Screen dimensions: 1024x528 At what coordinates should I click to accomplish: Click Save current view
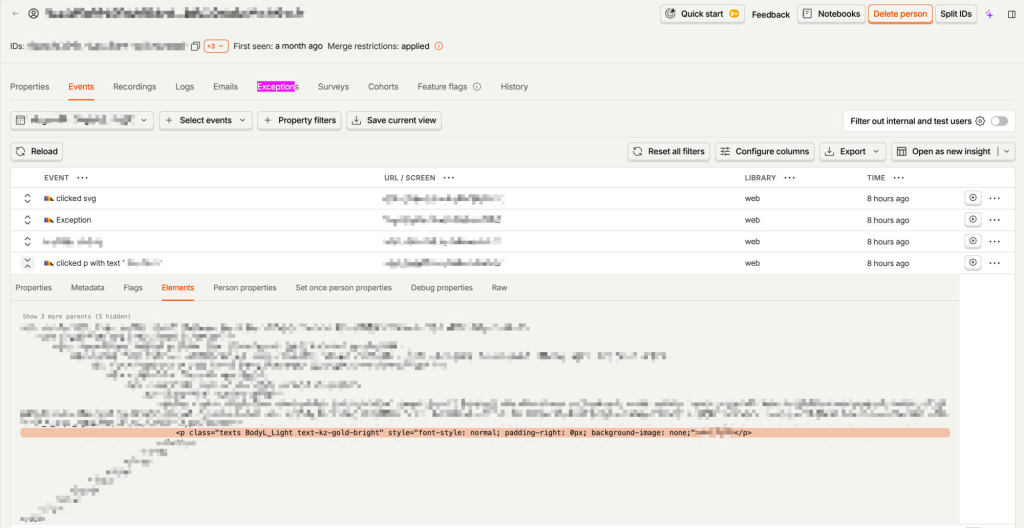[394, 120]
